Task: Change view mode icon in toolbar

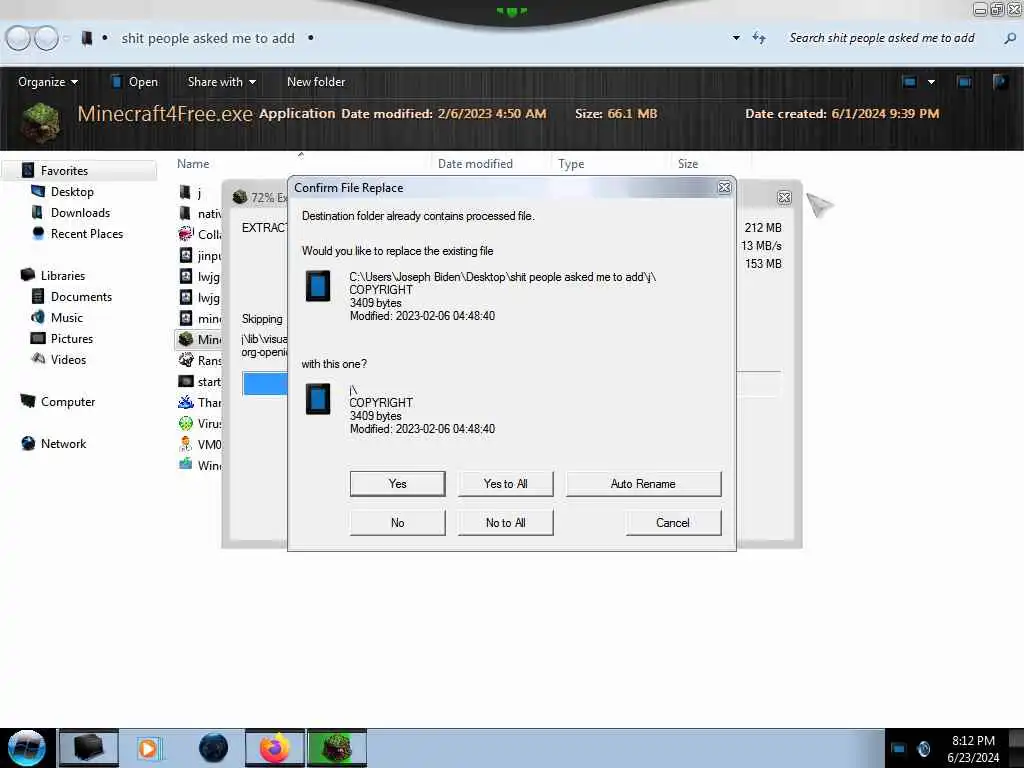Action: 909,82
